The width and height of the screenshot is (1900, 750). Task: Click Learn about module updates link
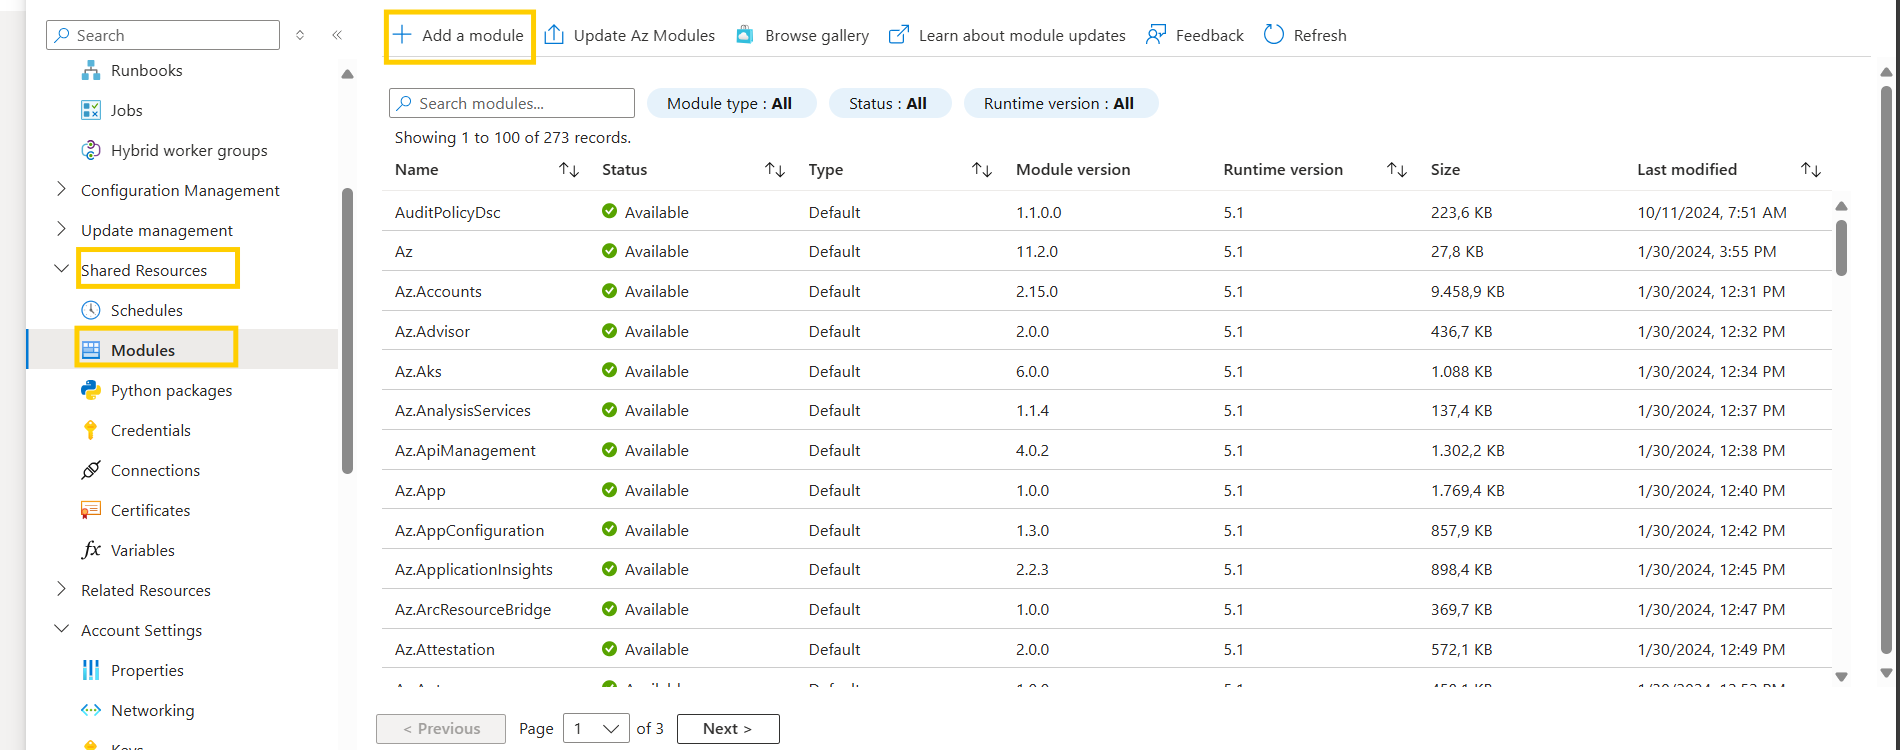click(1022, 35)
